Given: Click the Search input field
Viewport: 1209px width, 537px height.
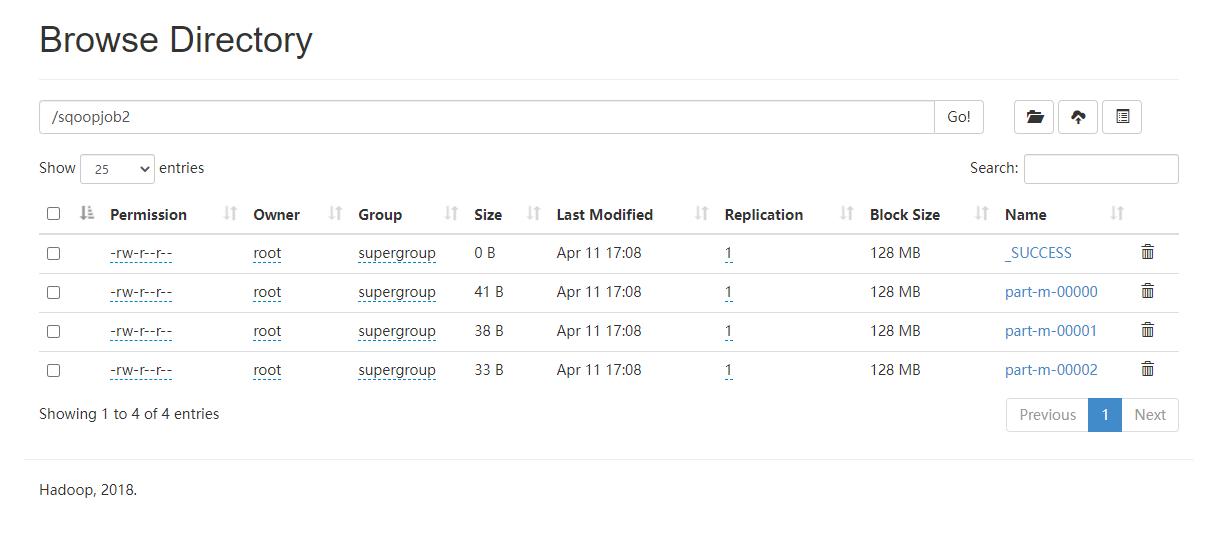Looking at the screenshot, I should click(1100, 169).
